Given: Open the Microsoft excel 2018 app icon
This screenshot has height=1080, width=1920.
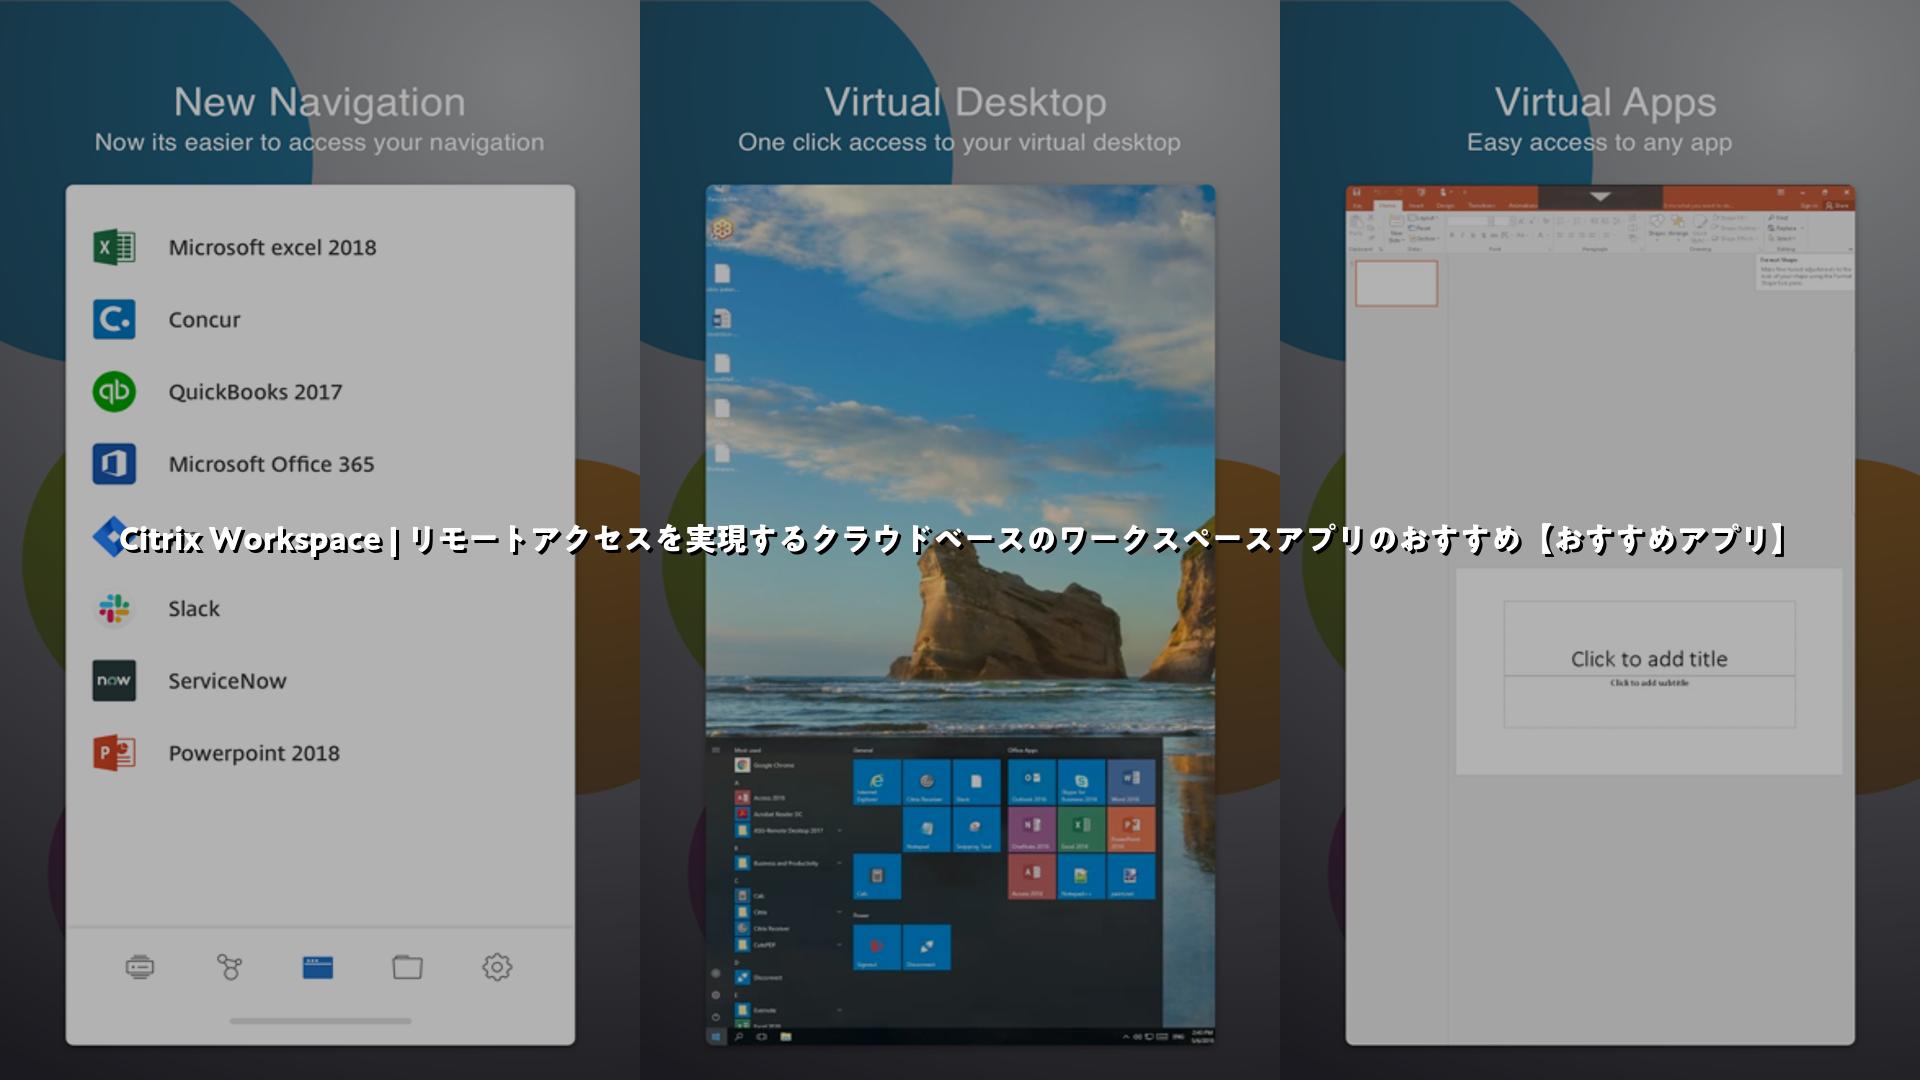Looking at the screenshot, I should click(x=114, y=247).
